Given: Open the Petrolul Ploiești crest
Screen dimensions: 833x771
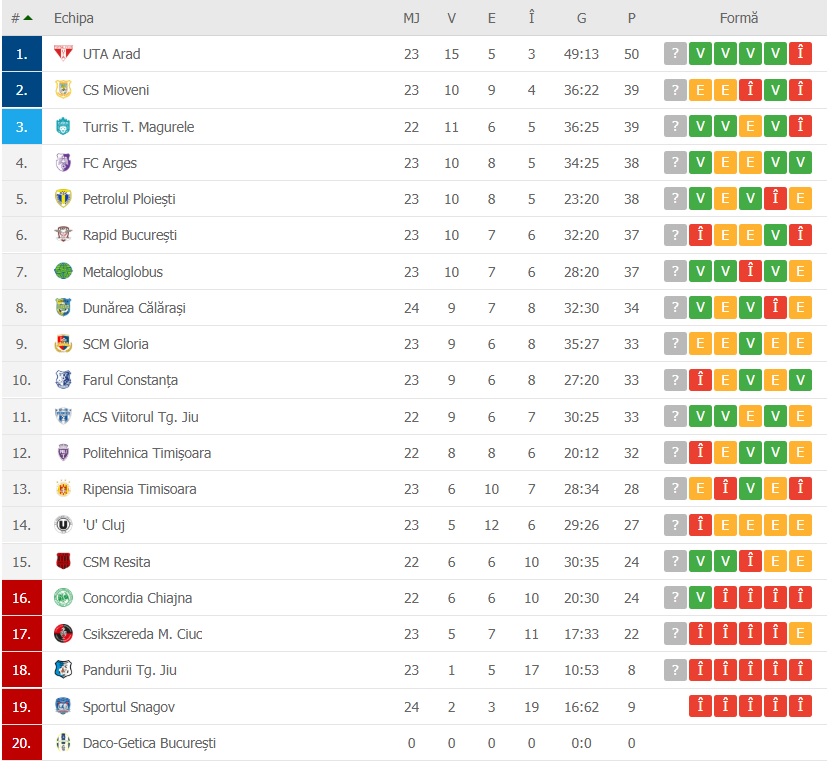Looking at the screenshot, I should pos(62,199).
